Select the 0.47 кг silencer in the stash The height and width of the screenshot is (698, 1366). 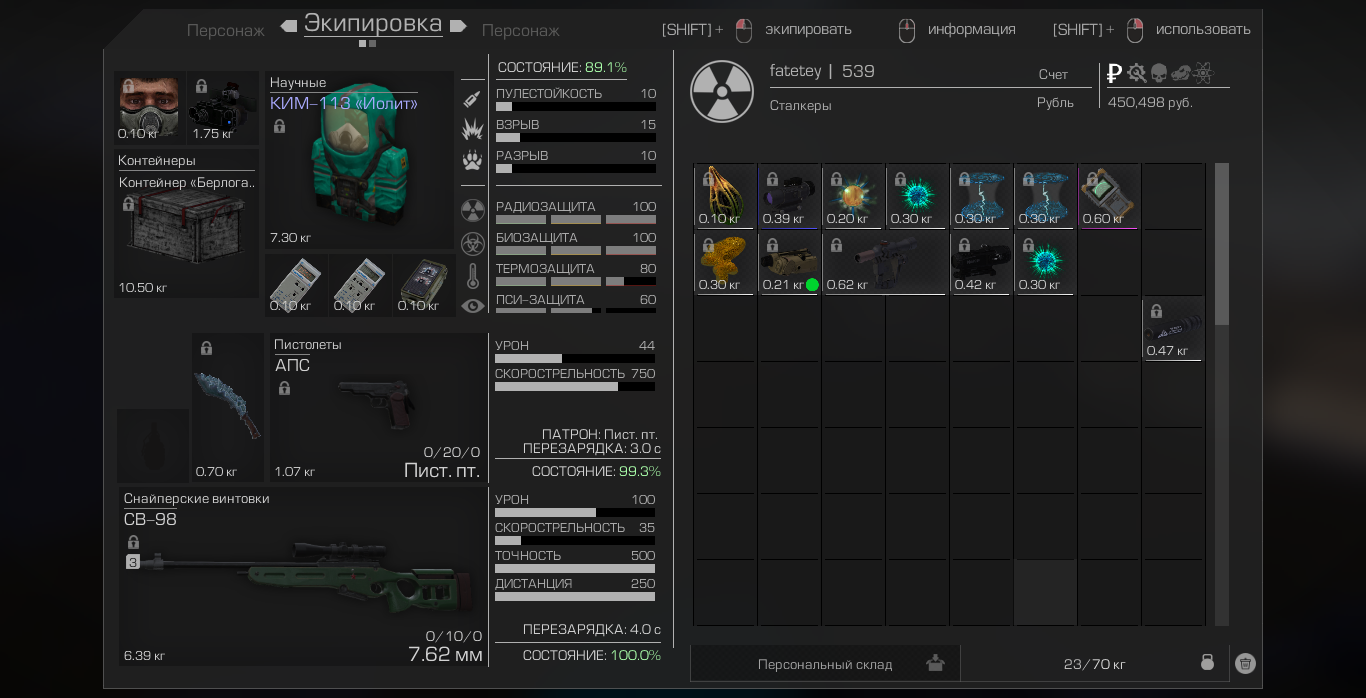pyautogui.click(x=1173, y=329)
